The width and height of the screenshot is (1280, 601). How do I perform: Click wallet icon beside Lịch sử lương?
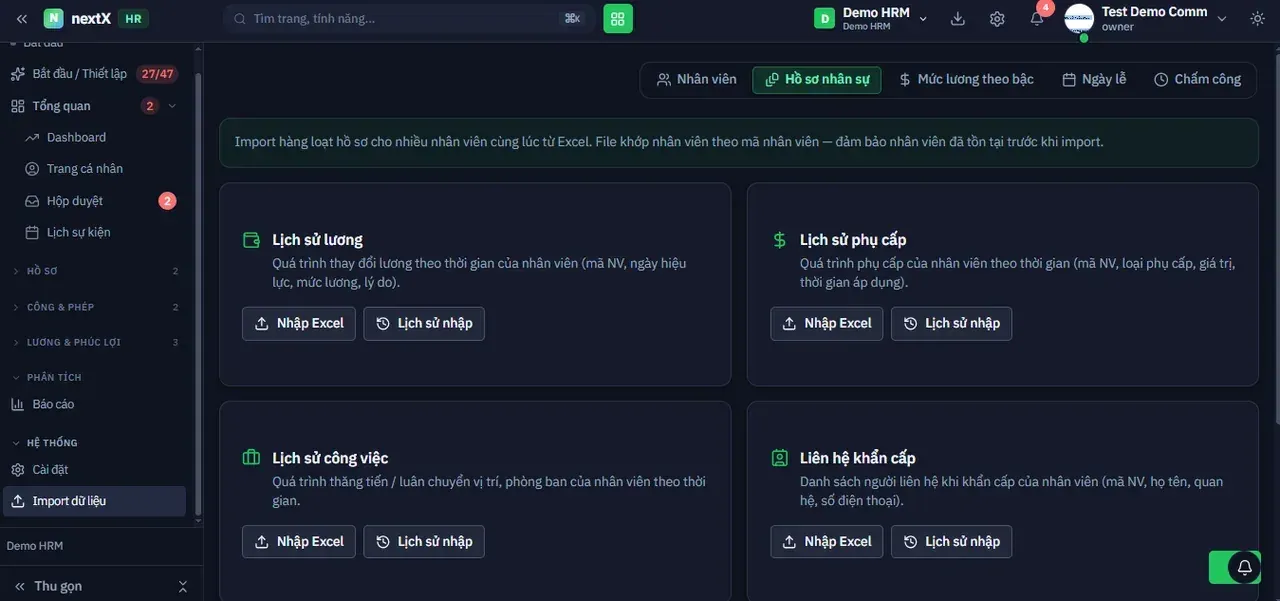click(x=251, y=240)
